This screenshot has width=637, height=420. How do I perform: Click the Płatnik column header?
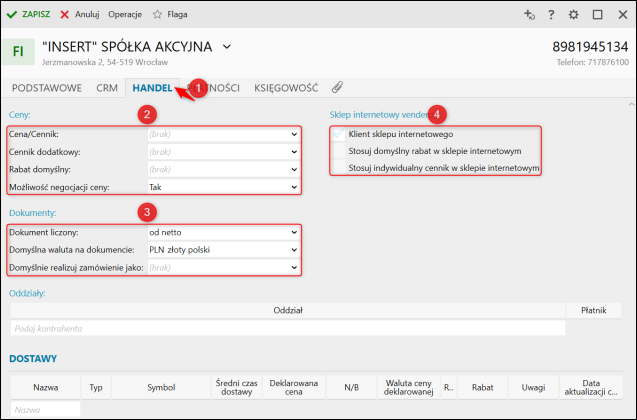tap(594, 310)
